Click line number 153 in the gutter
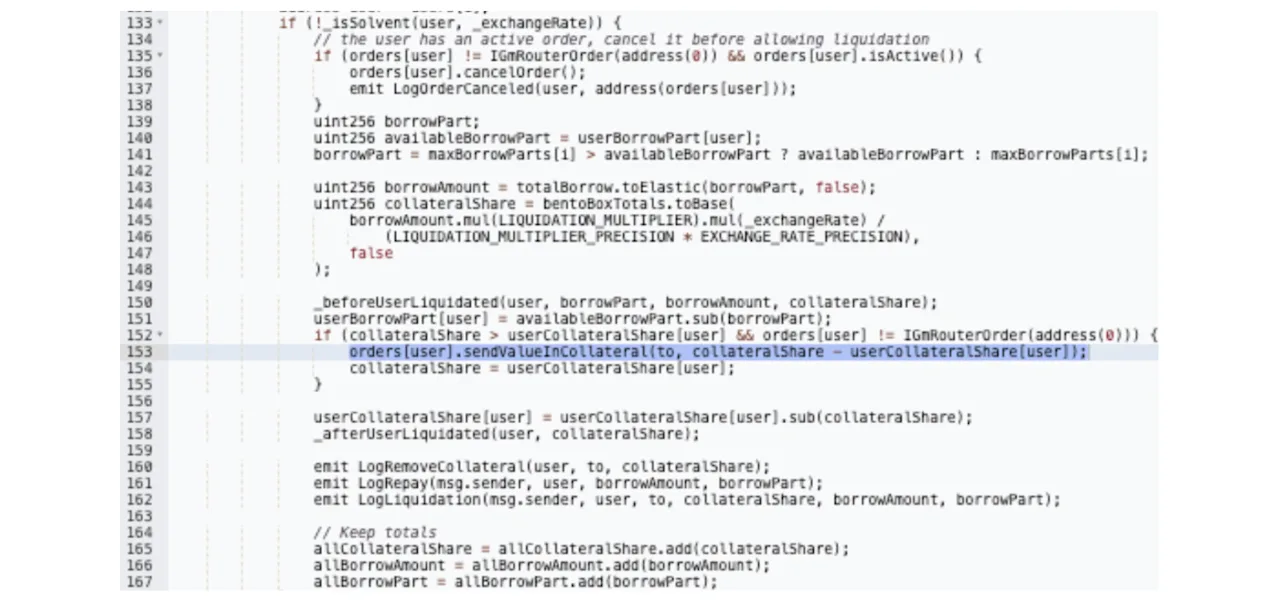1280x603 pixels. click(x=139, y=352)
